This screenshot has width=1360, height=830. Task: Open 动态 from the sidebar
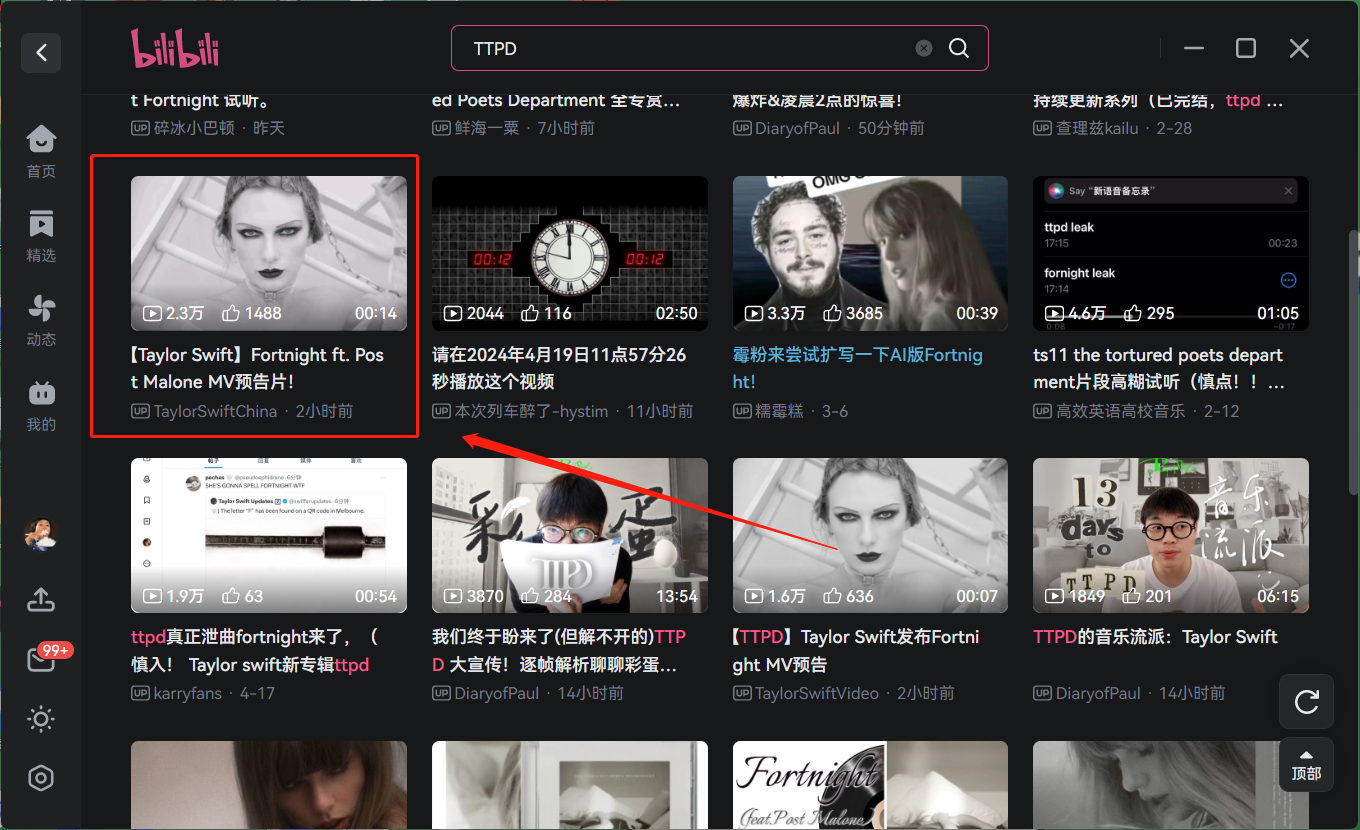pos(41,320)
